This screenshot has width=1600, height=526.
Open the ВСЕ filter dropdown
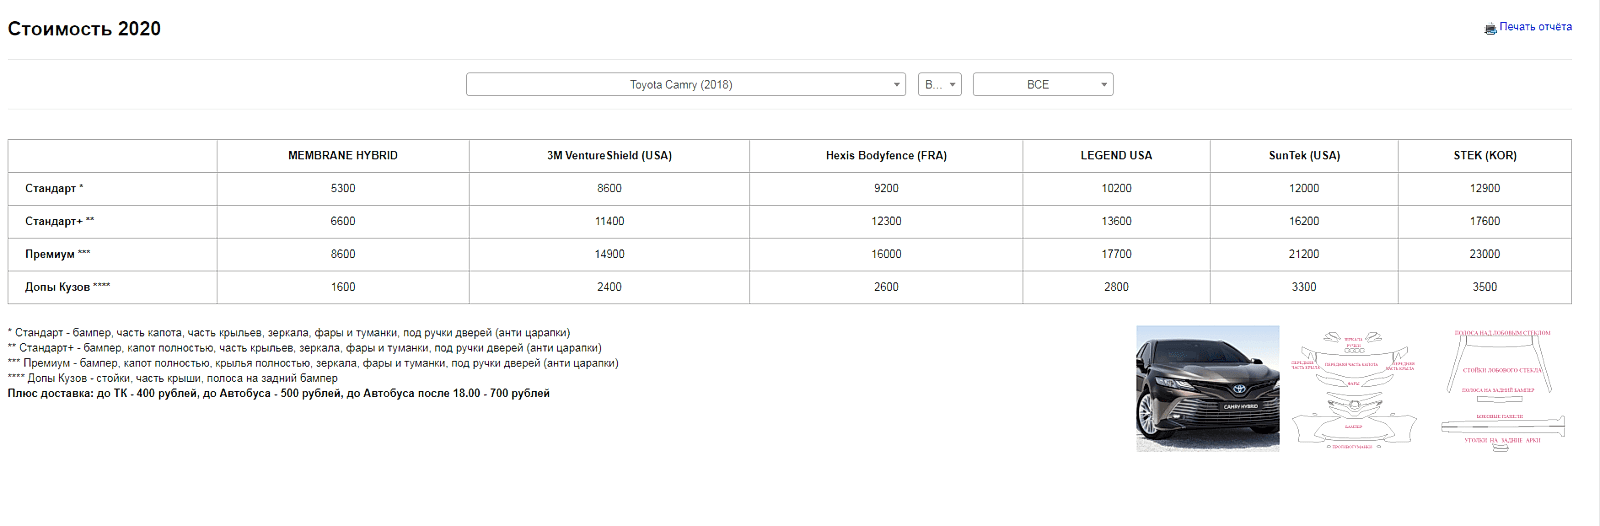pyautogui.click(x=1043, y=85)
